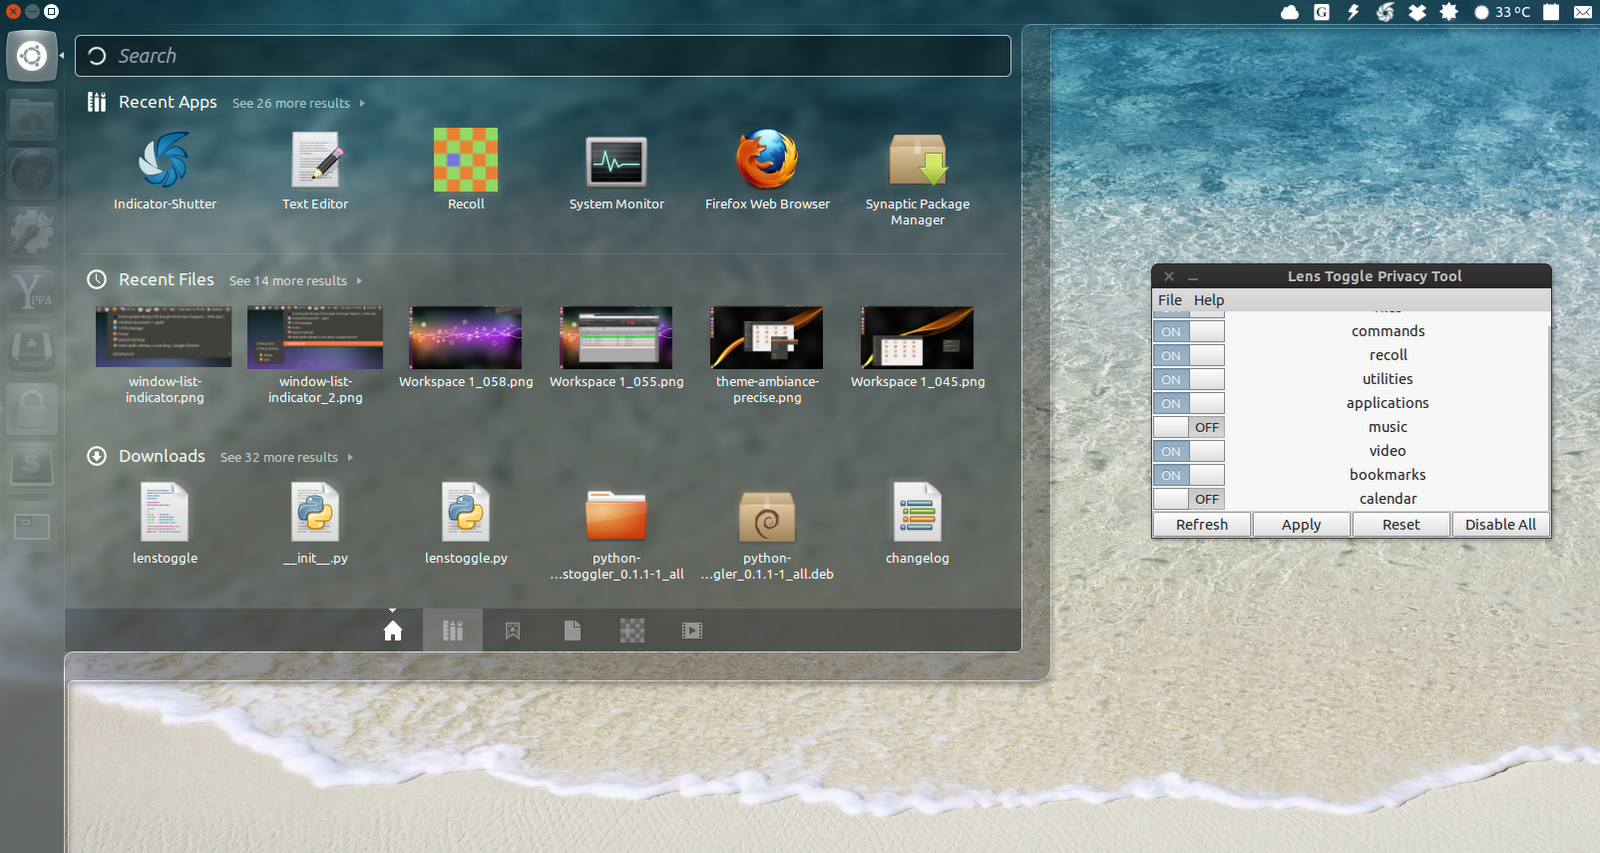Click the Ubuntu Dash button in the launcher
The image size is (1600, 853).
(32, 55)
